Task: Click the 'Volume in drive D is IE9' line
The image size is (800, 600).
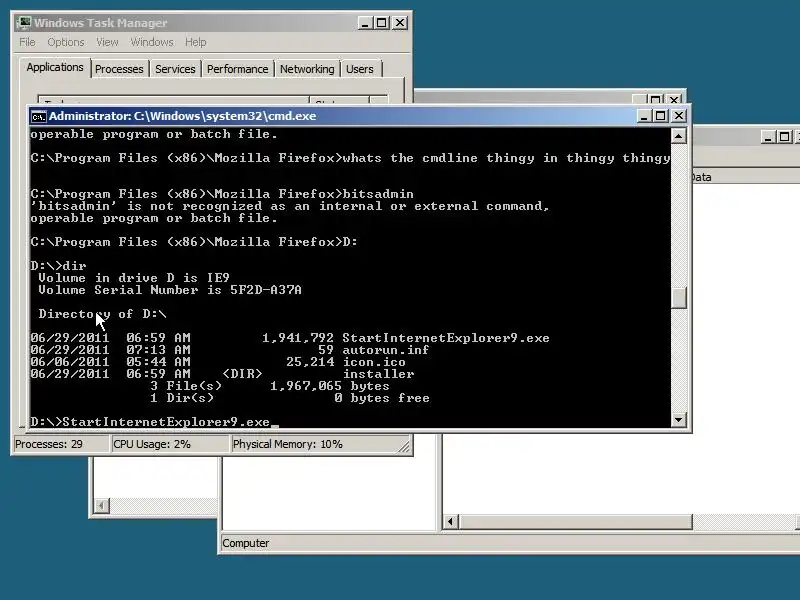Action: 134,278
